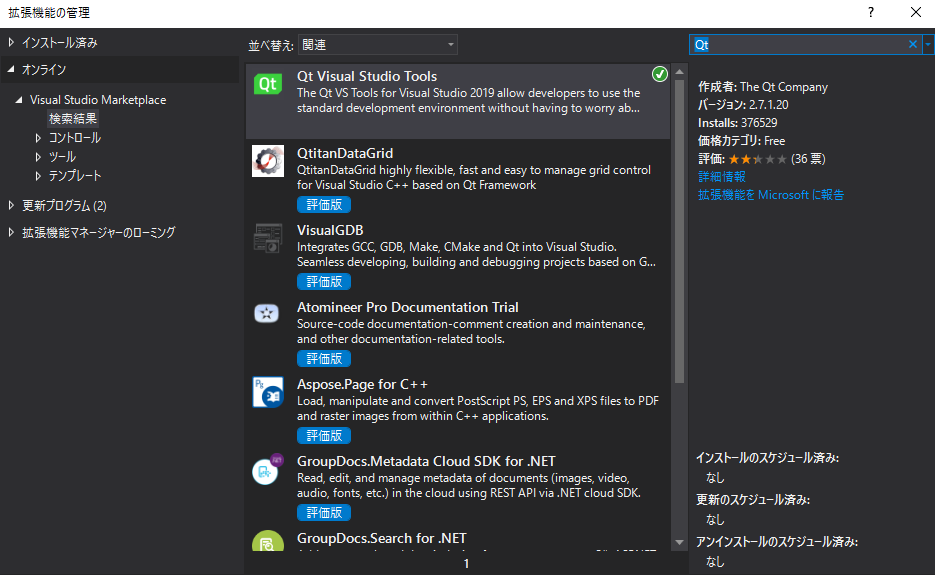The width and height of the screenshot is (935, 575).
Task: Click the Atomineer Pro Documentation star icon
Action: tap(267, 313)
